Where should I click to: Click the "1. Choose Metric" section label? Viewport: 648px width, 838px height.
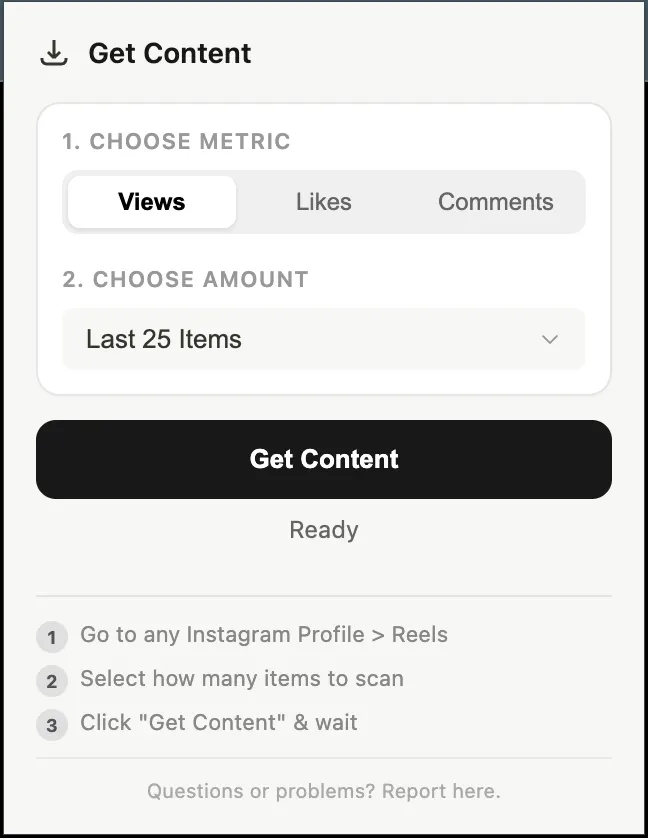(x=176, y=142)
